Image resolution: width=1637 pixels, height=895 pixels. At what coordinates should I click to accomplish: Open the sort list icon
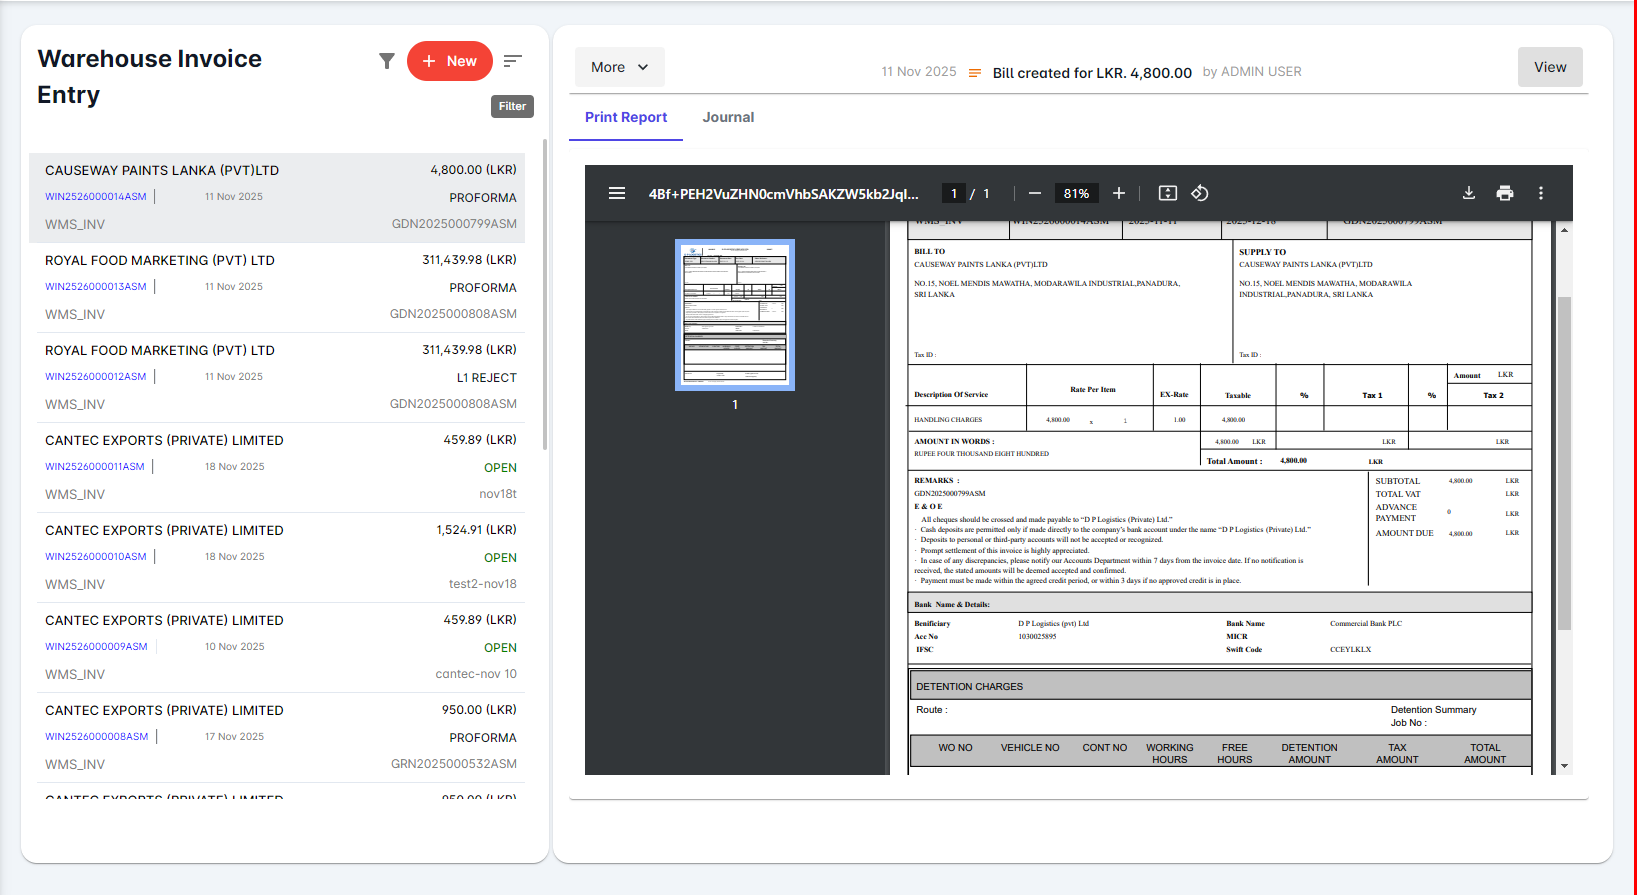coord(512,61)
